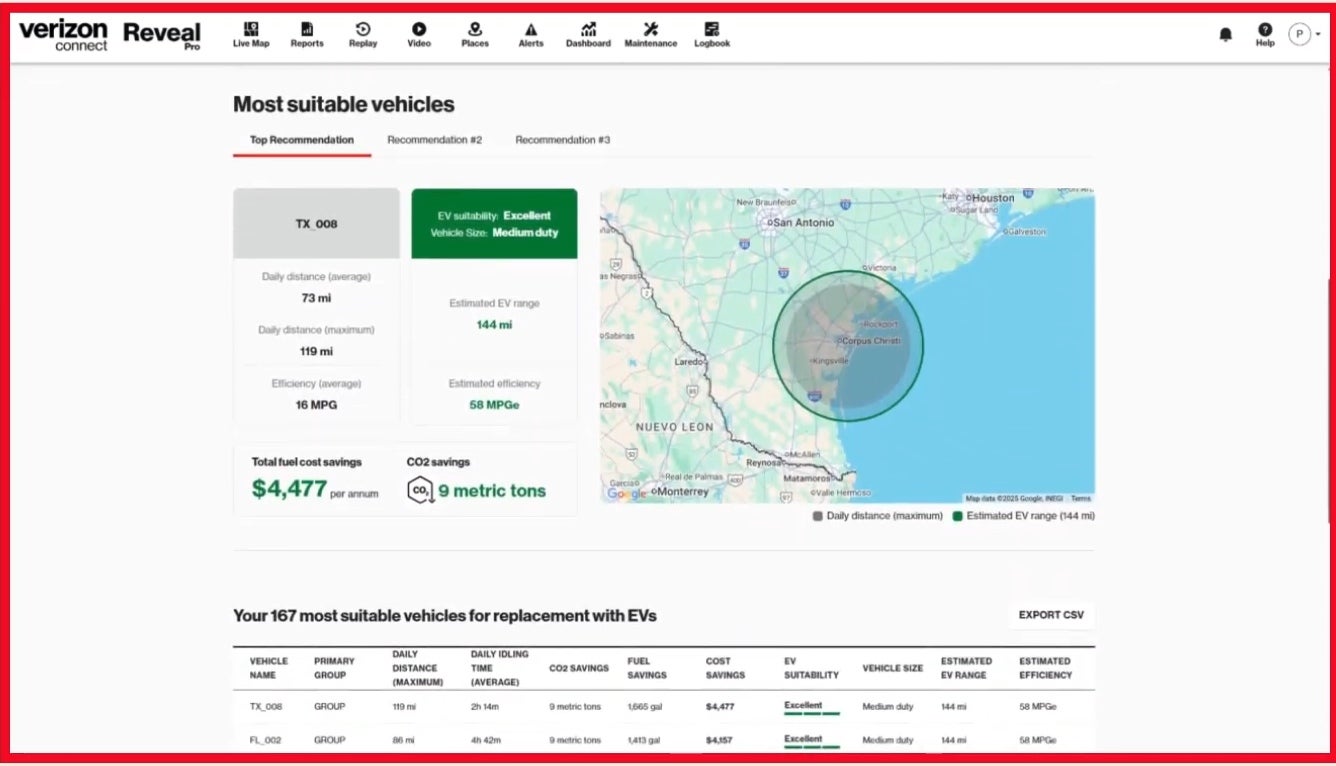Open the Help menu
Viewport: 1336px width, 766px height.
1264,34
